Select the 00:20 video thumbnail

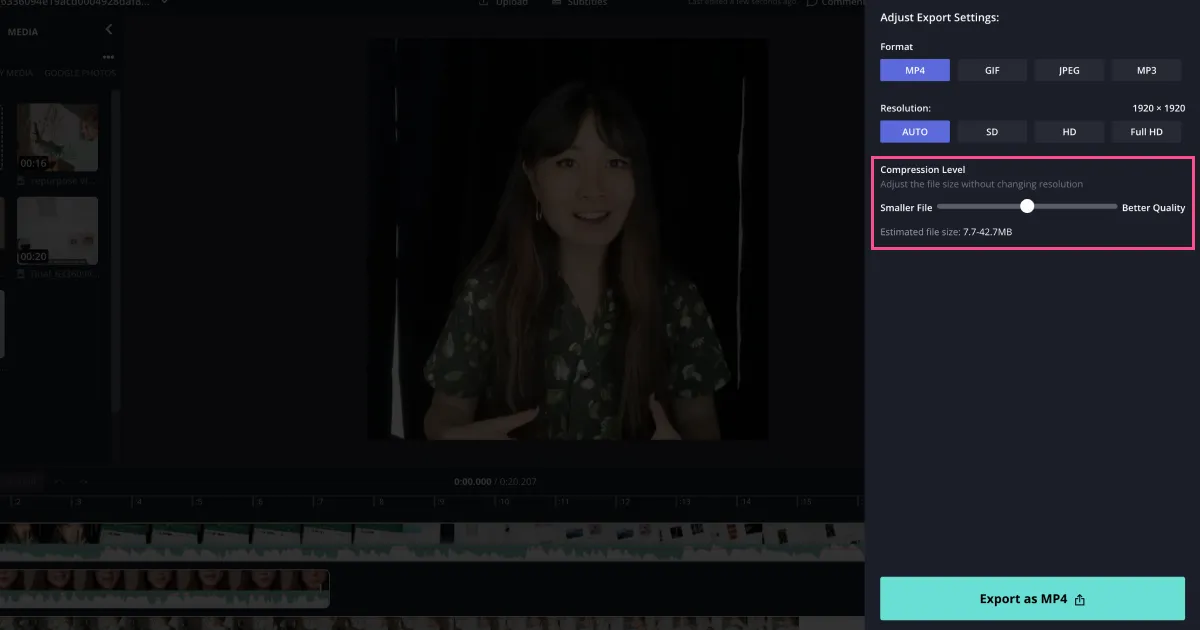tap(57, 230)
